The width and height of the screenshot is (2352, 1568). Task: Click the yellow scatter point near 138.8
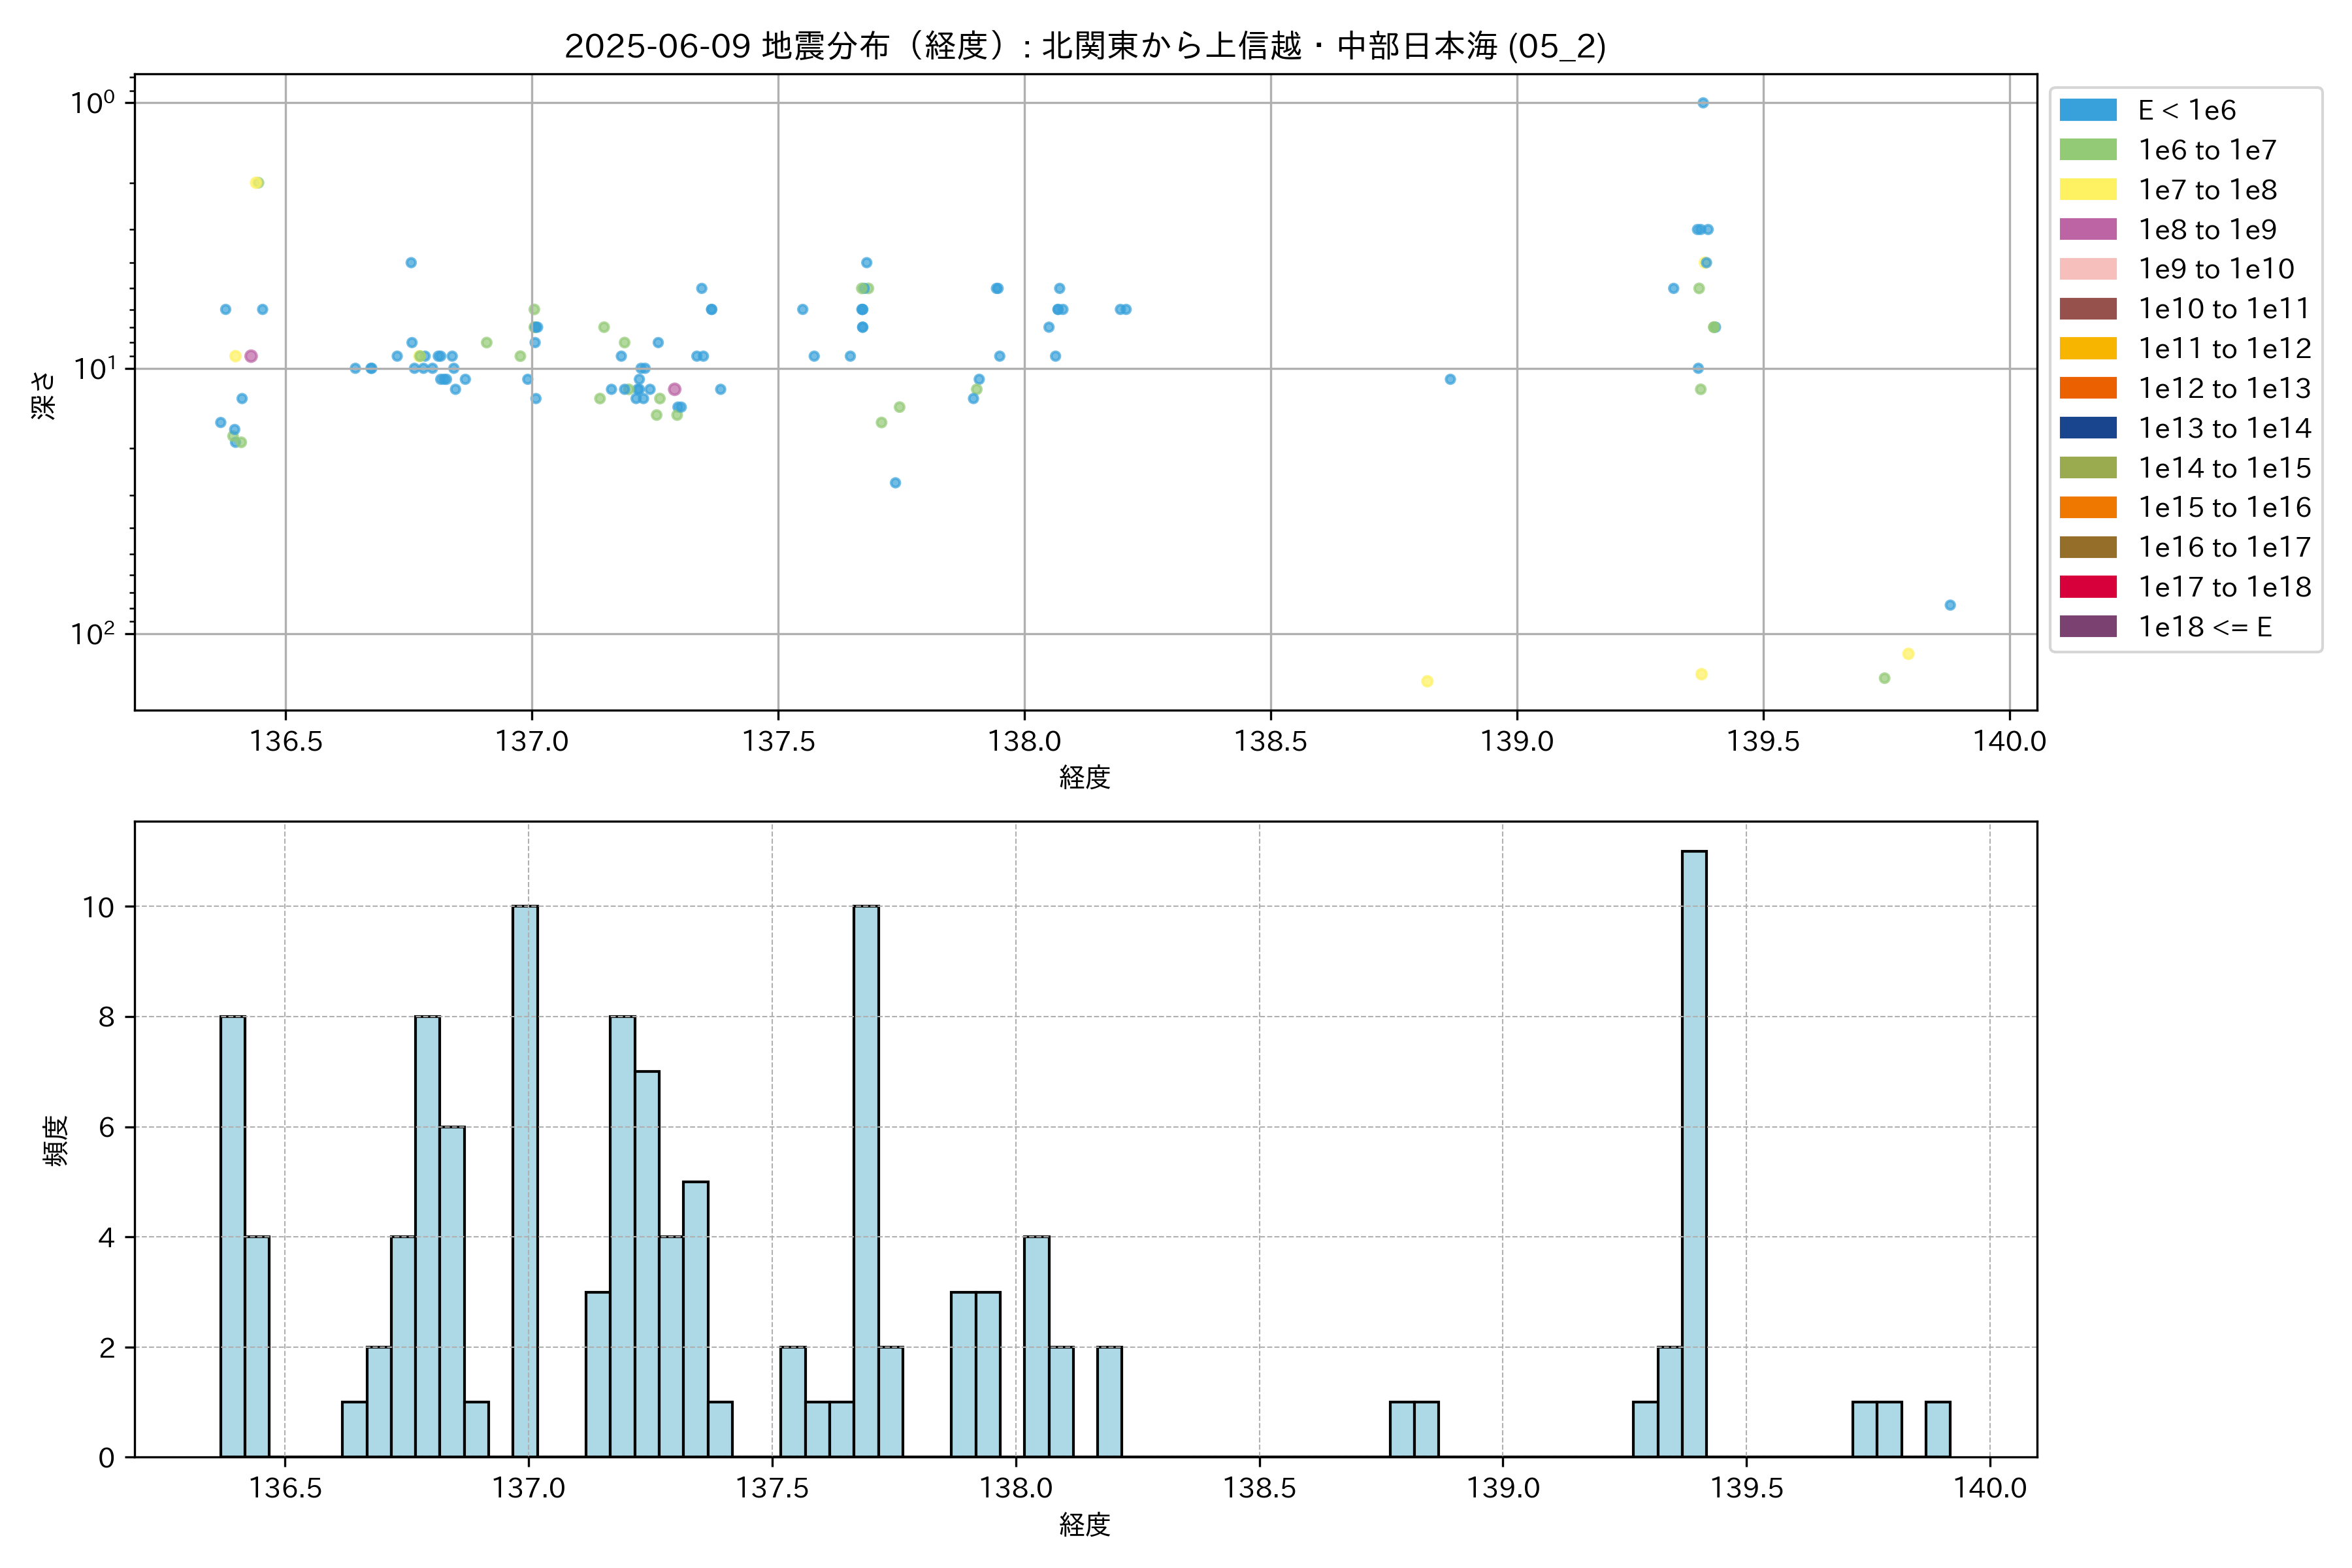(x=1427, y=681)
